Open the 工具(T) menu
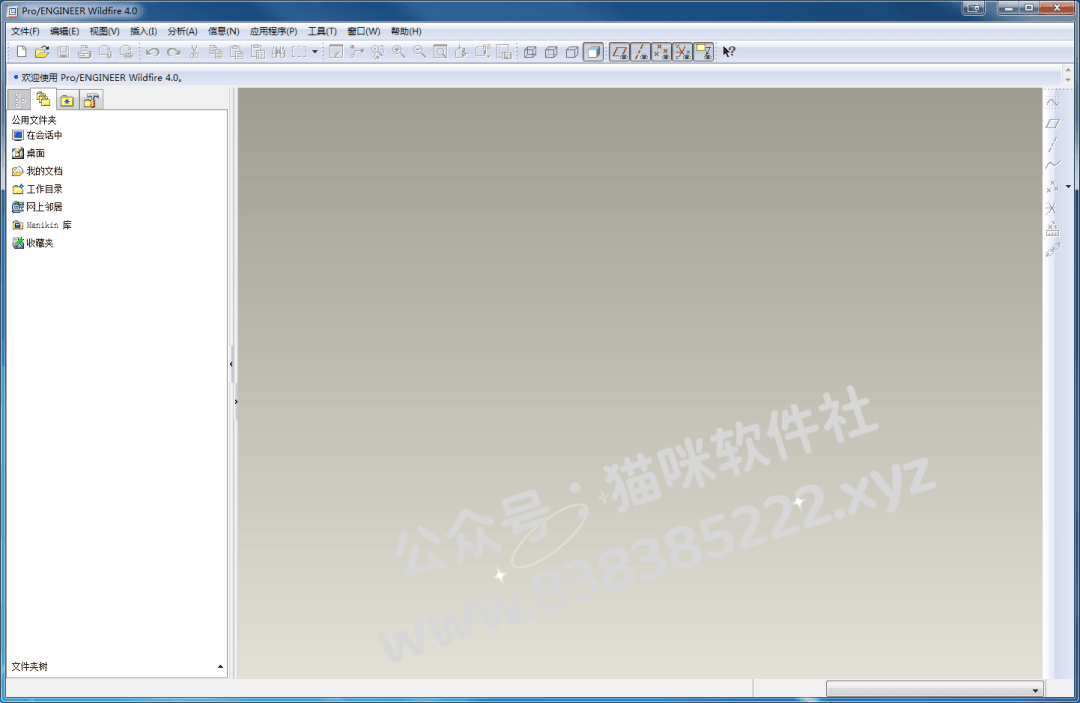The image size is (1080, 703). [322, 31]
